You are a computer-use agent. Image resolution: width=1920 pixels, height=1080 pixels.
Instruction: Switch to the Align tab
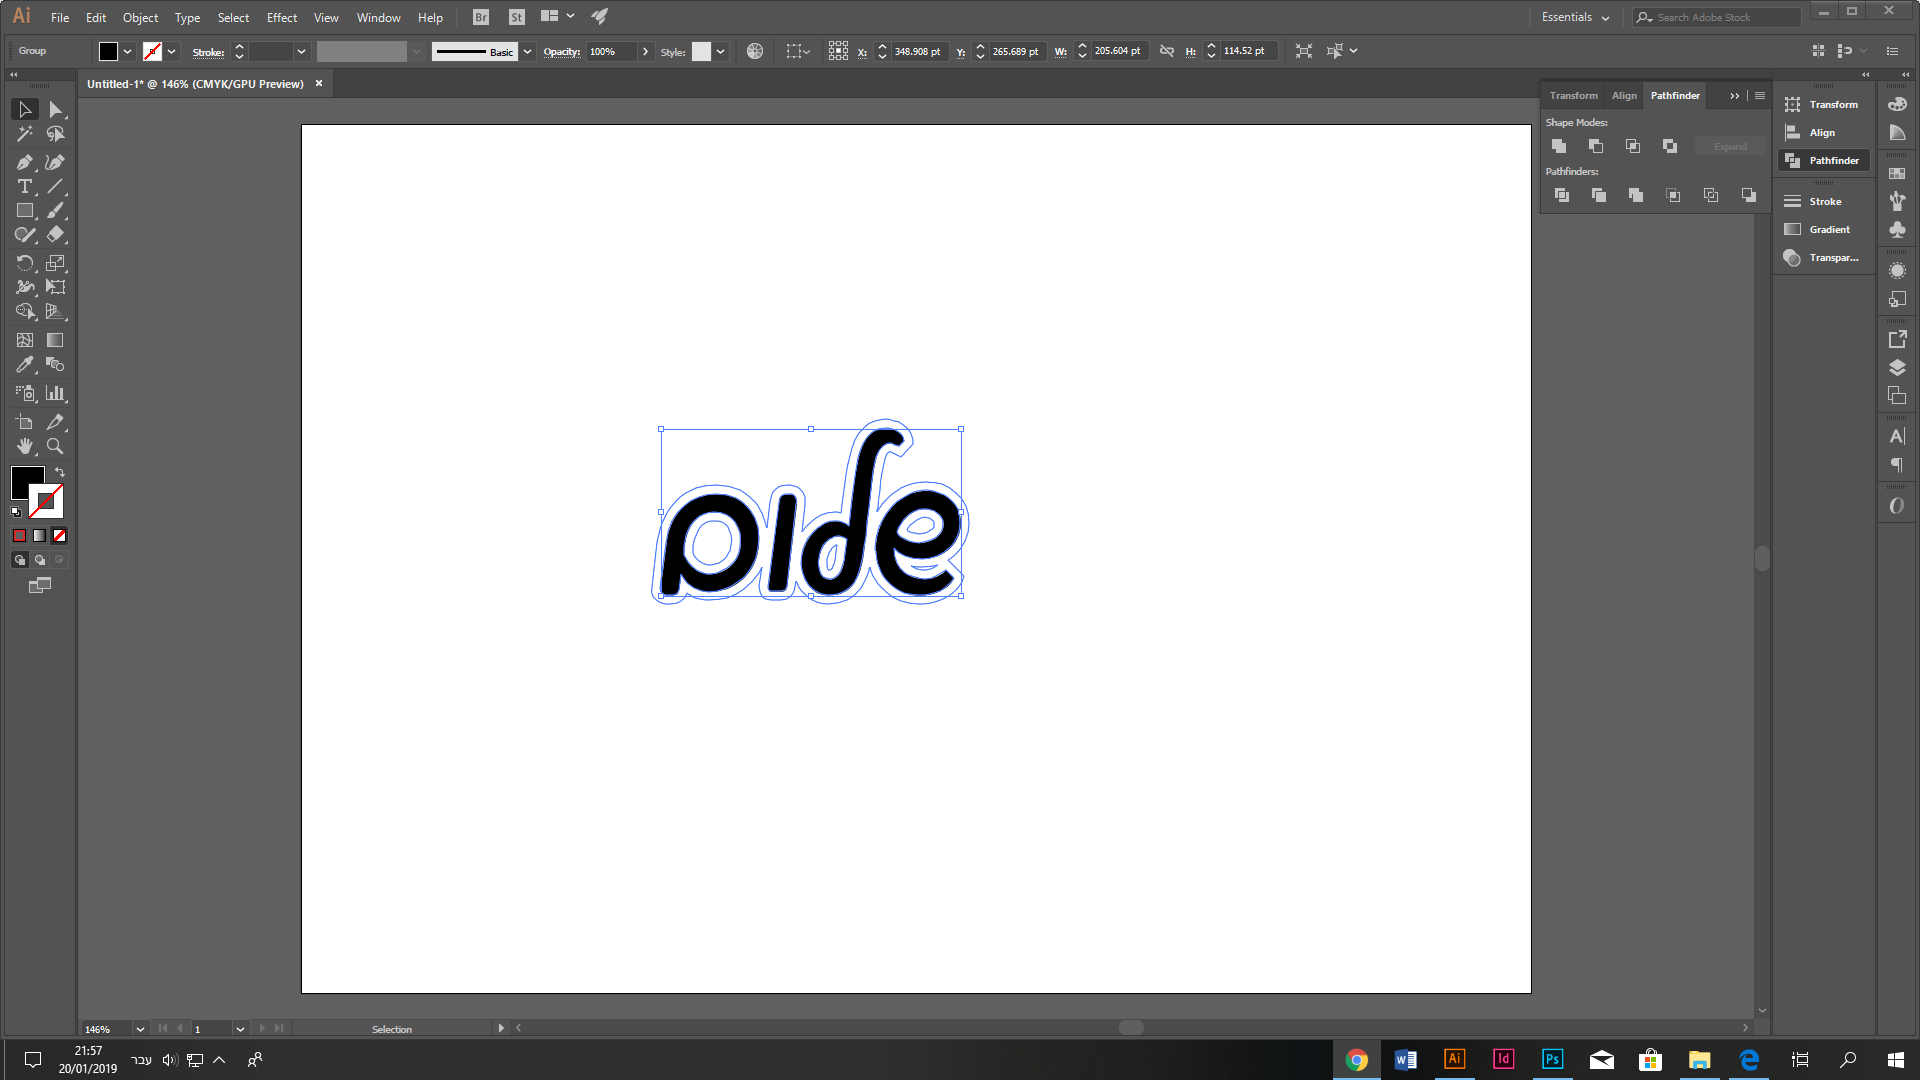(1623, 95)
